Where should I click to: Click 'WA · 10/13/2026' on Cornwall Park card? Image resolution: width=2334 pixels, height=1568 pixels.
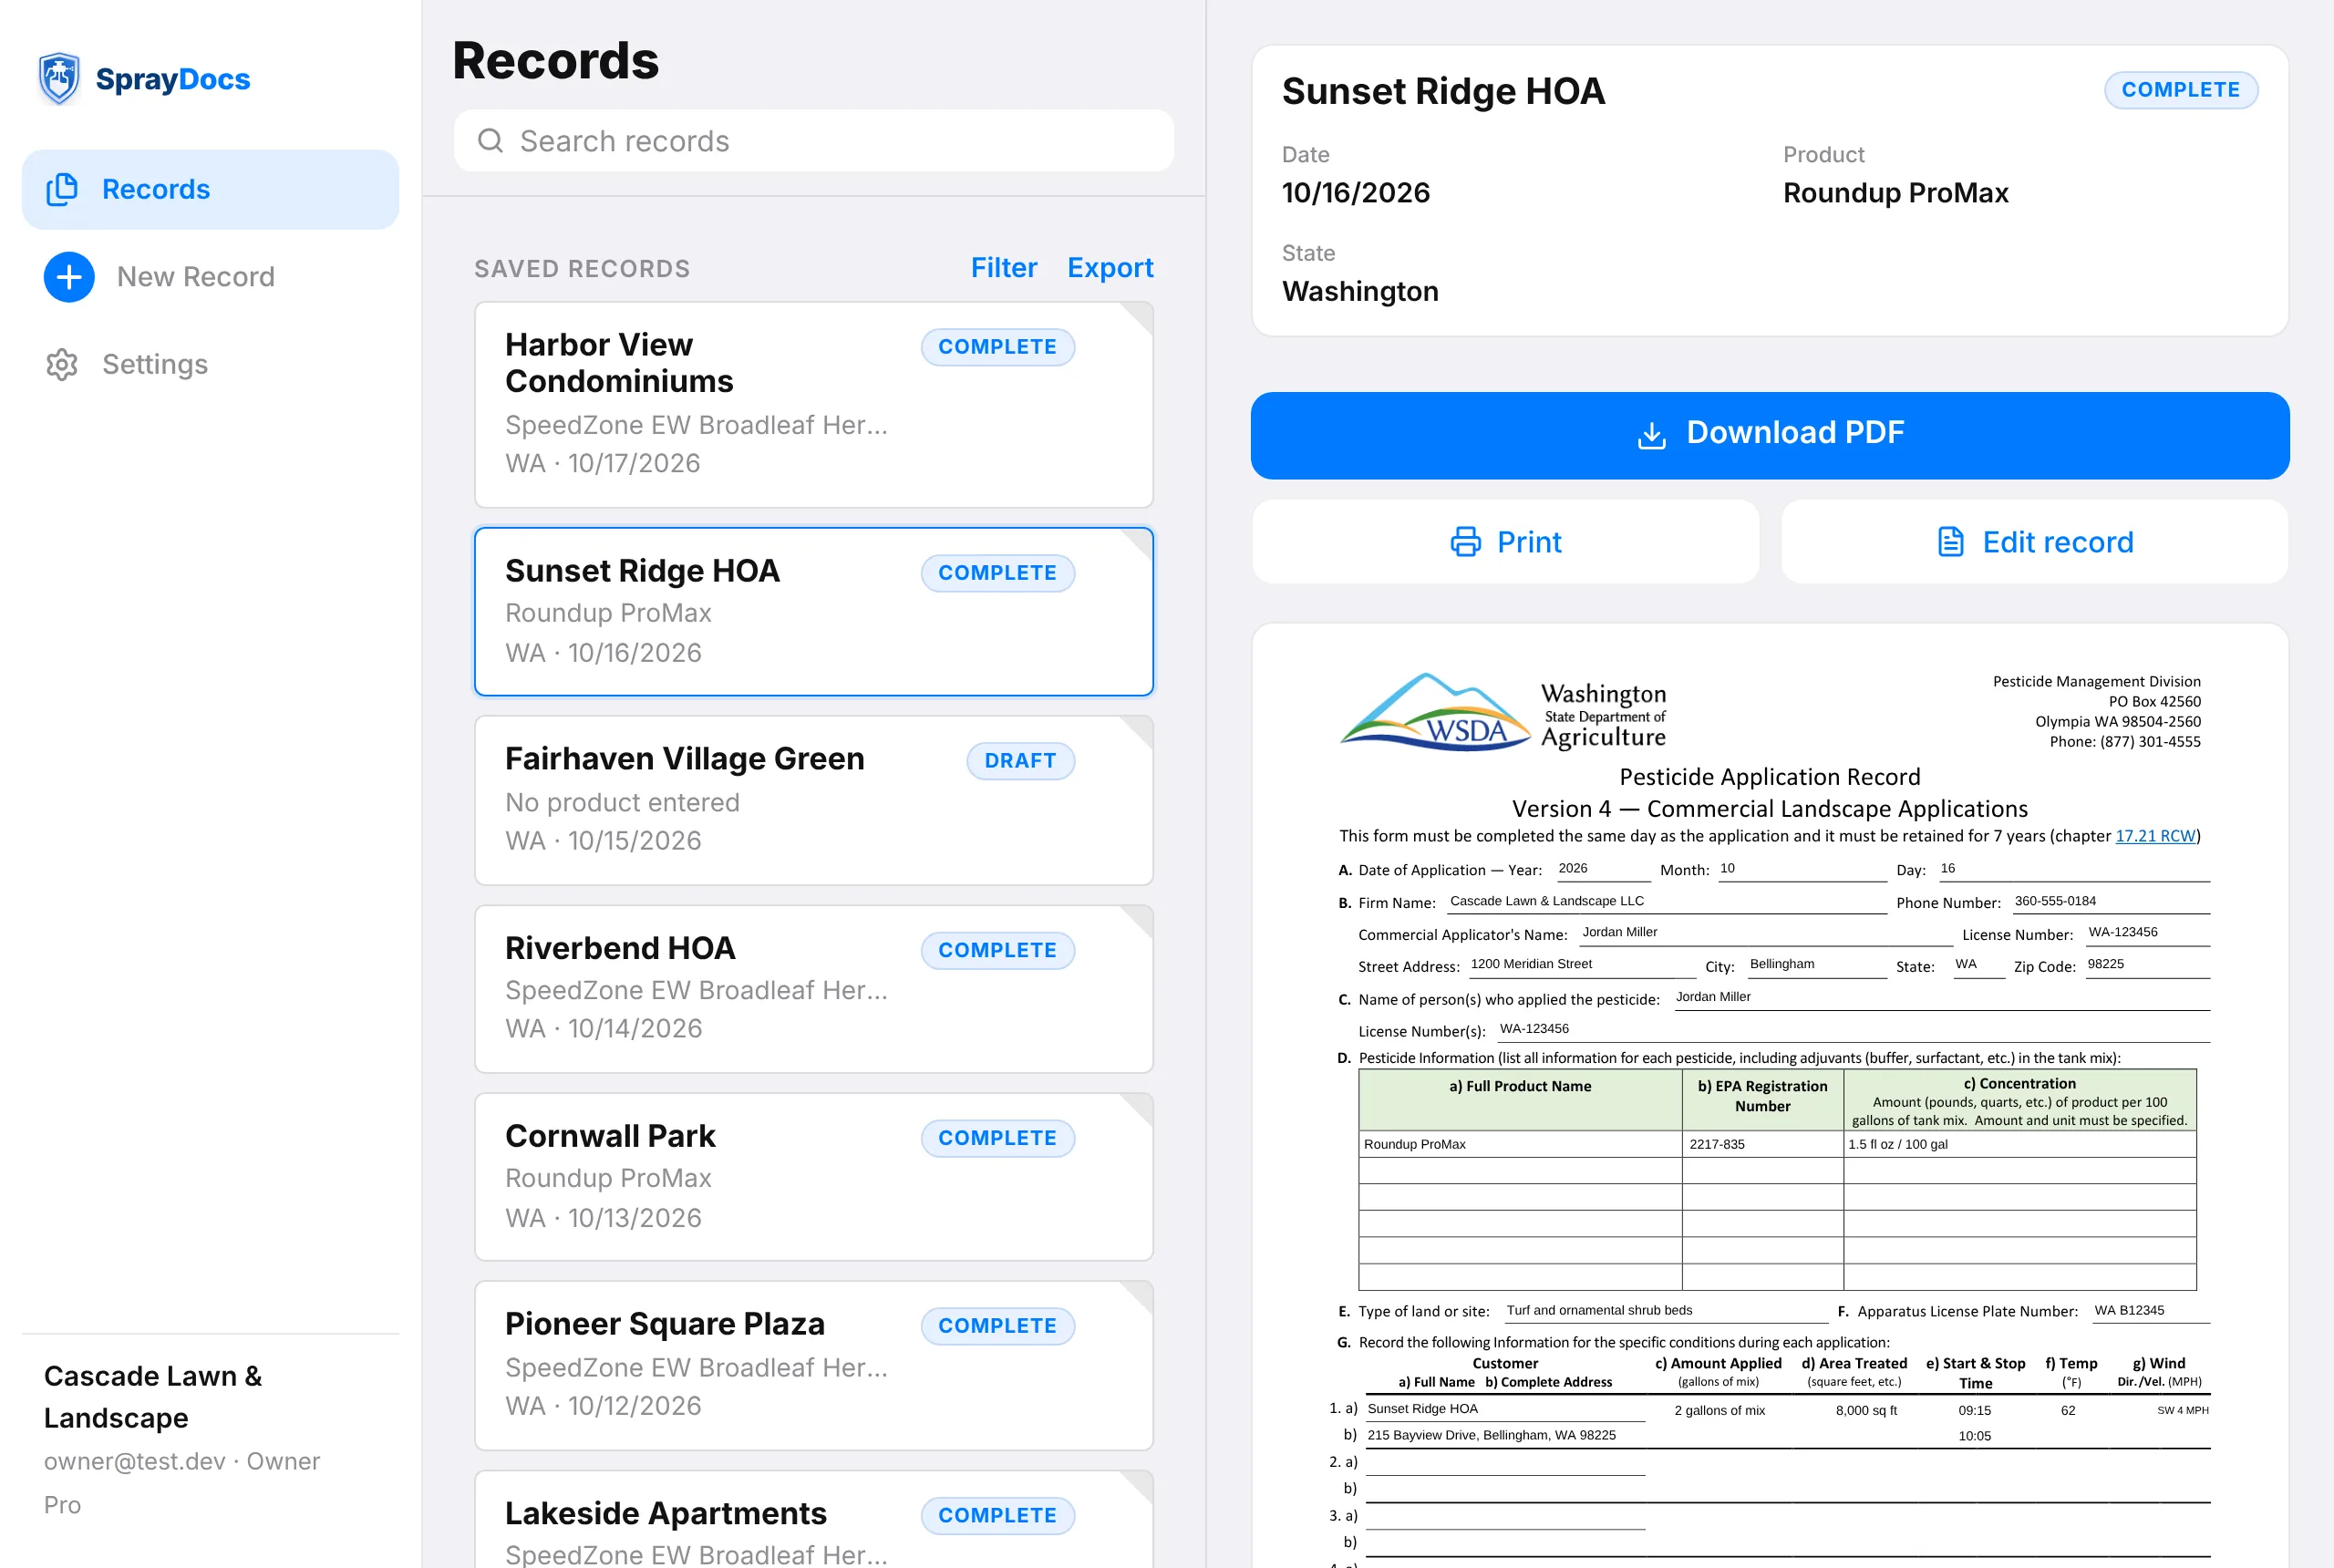coord(603,1218)
